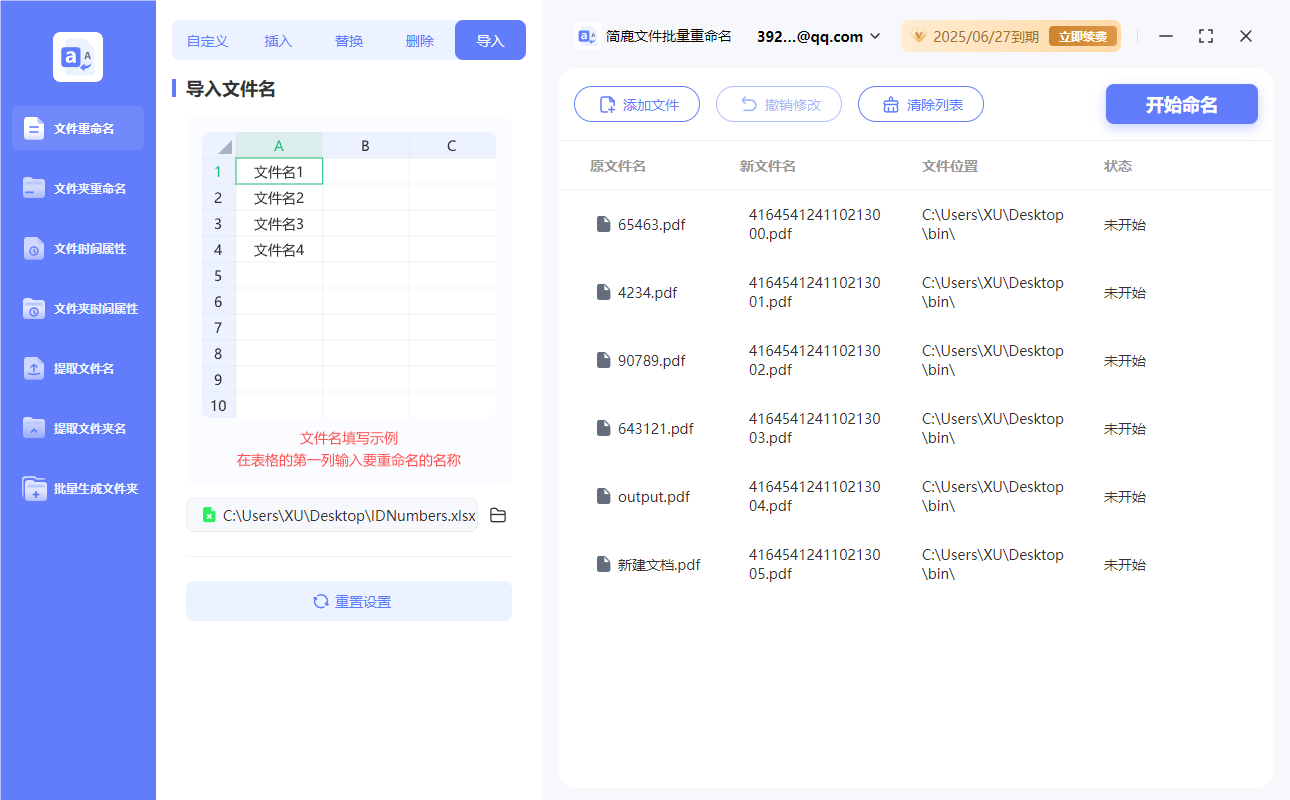The image size is (1290, 800).
Task: Select the 提取文件名 extraction tool
Action: click(77, 368)
